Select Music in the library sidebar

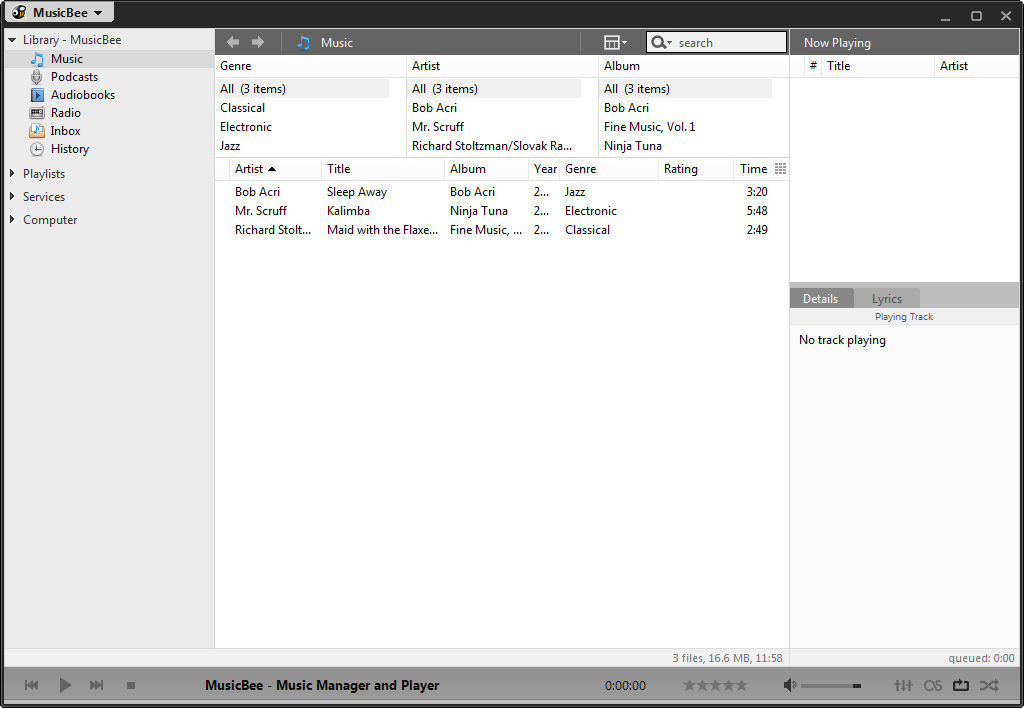(67, 59)
